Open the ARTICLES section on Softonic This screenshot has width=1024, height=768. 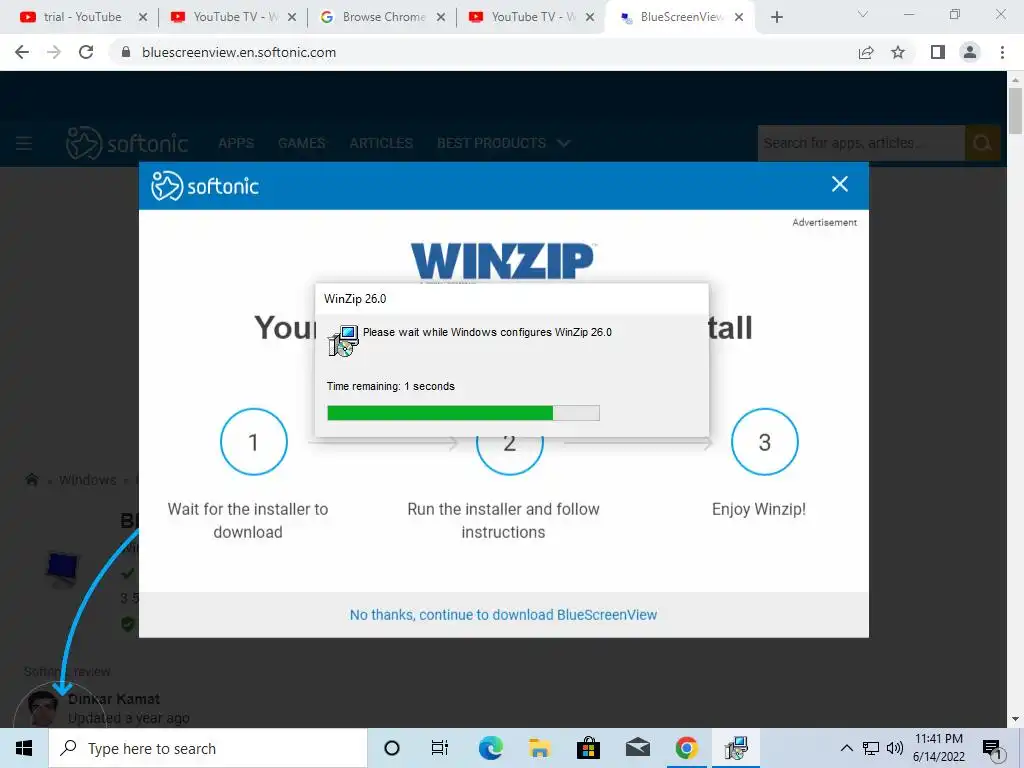381,143
